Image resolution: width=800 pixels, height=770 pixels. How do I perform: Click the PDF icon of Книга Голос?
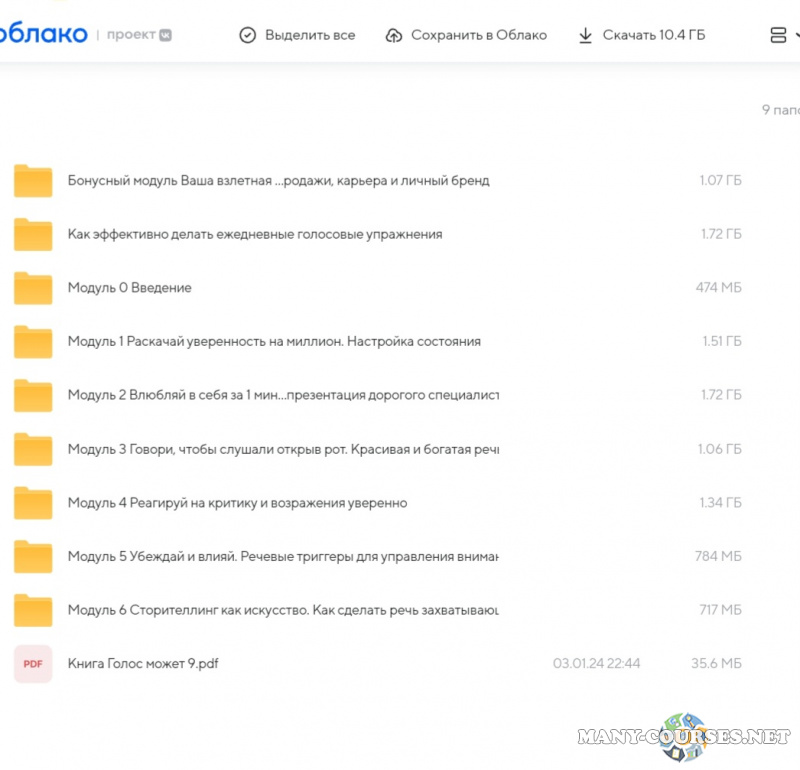tap(33, 664)
